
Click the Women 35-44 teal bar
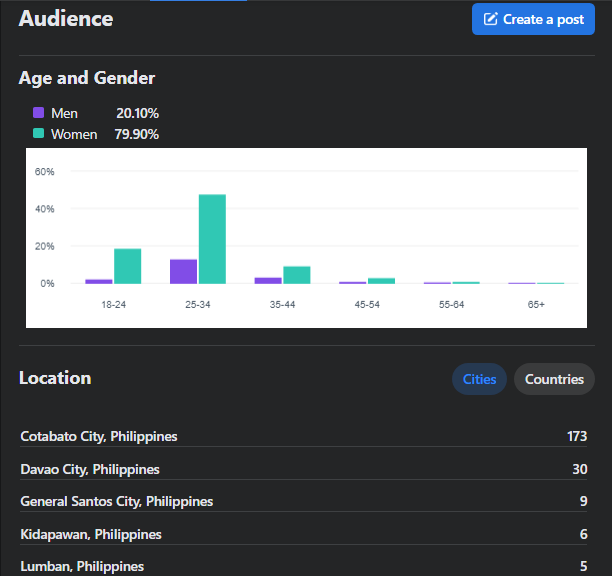[297, 275]
